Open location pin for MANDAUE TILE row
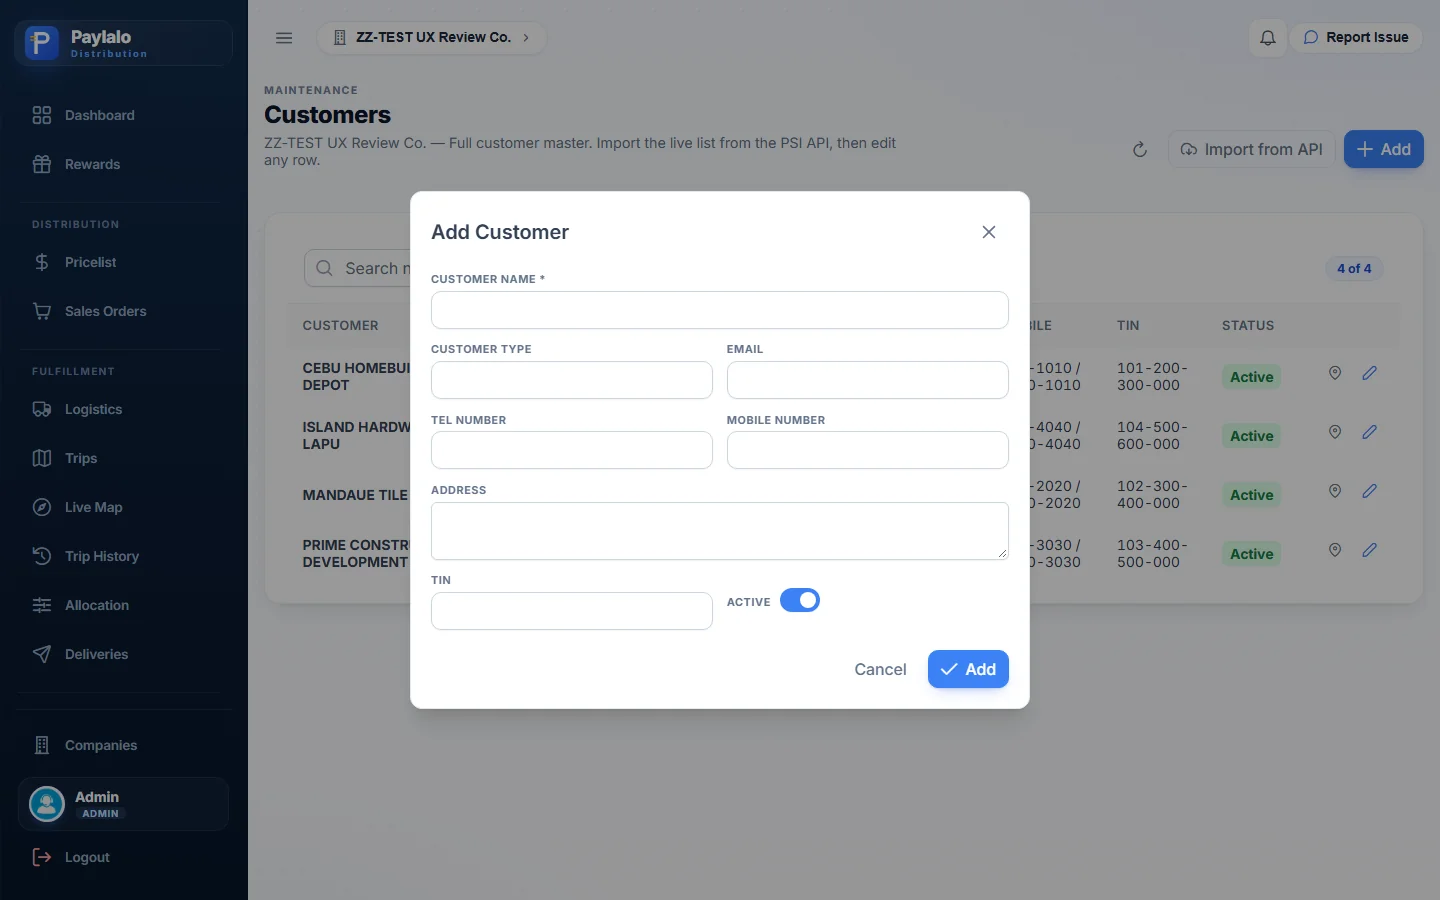 pos(1335,491)
